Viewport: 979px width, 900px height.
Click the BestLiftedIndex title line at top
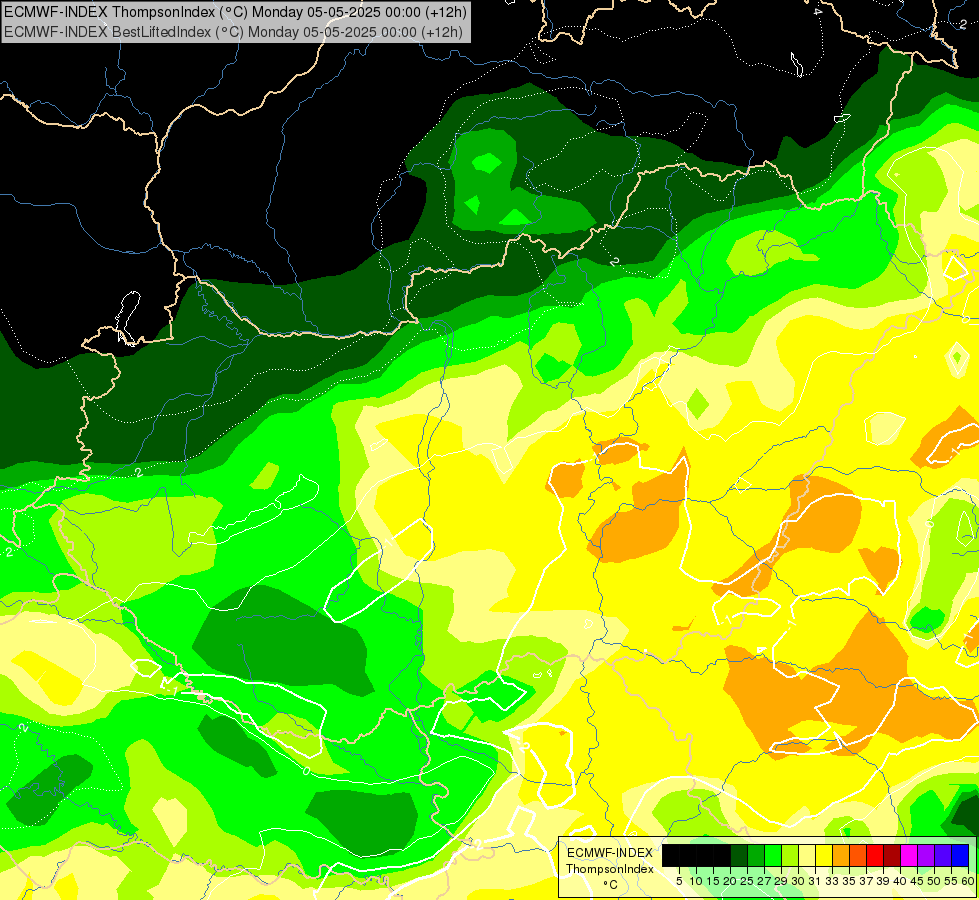tap(233, 32)
